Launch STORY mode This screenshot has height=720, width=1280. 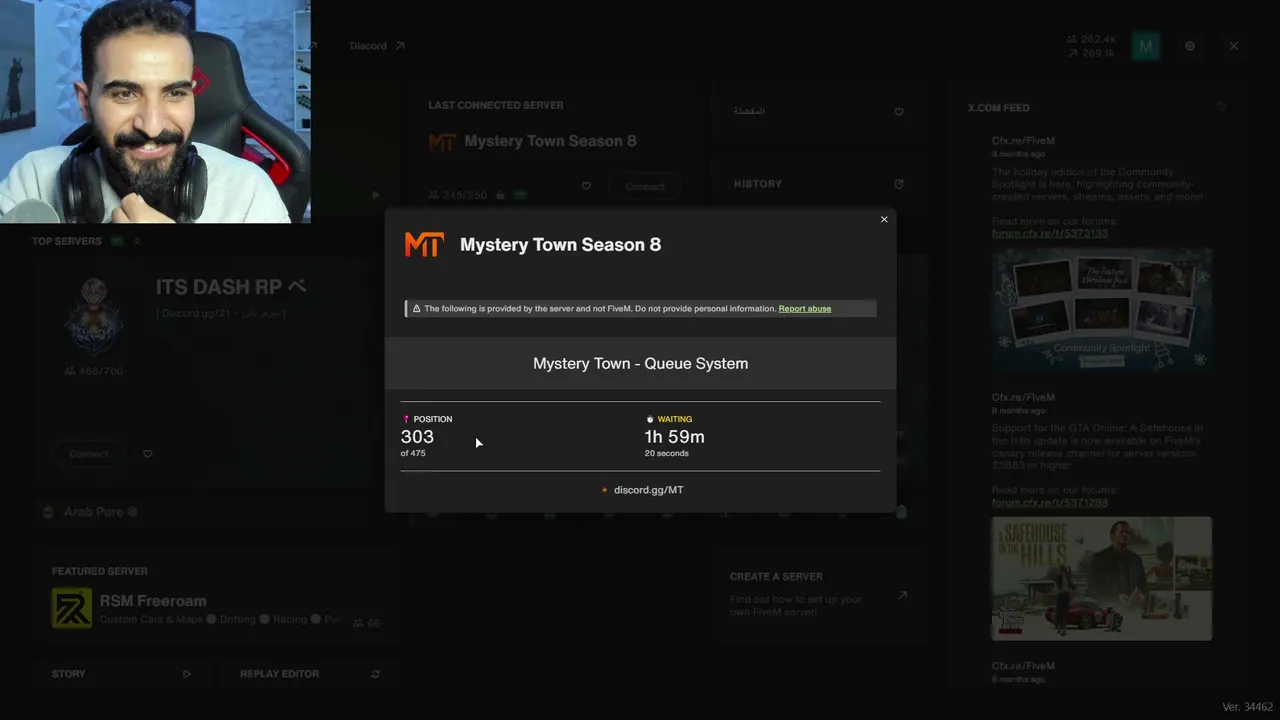click(123, 674)
